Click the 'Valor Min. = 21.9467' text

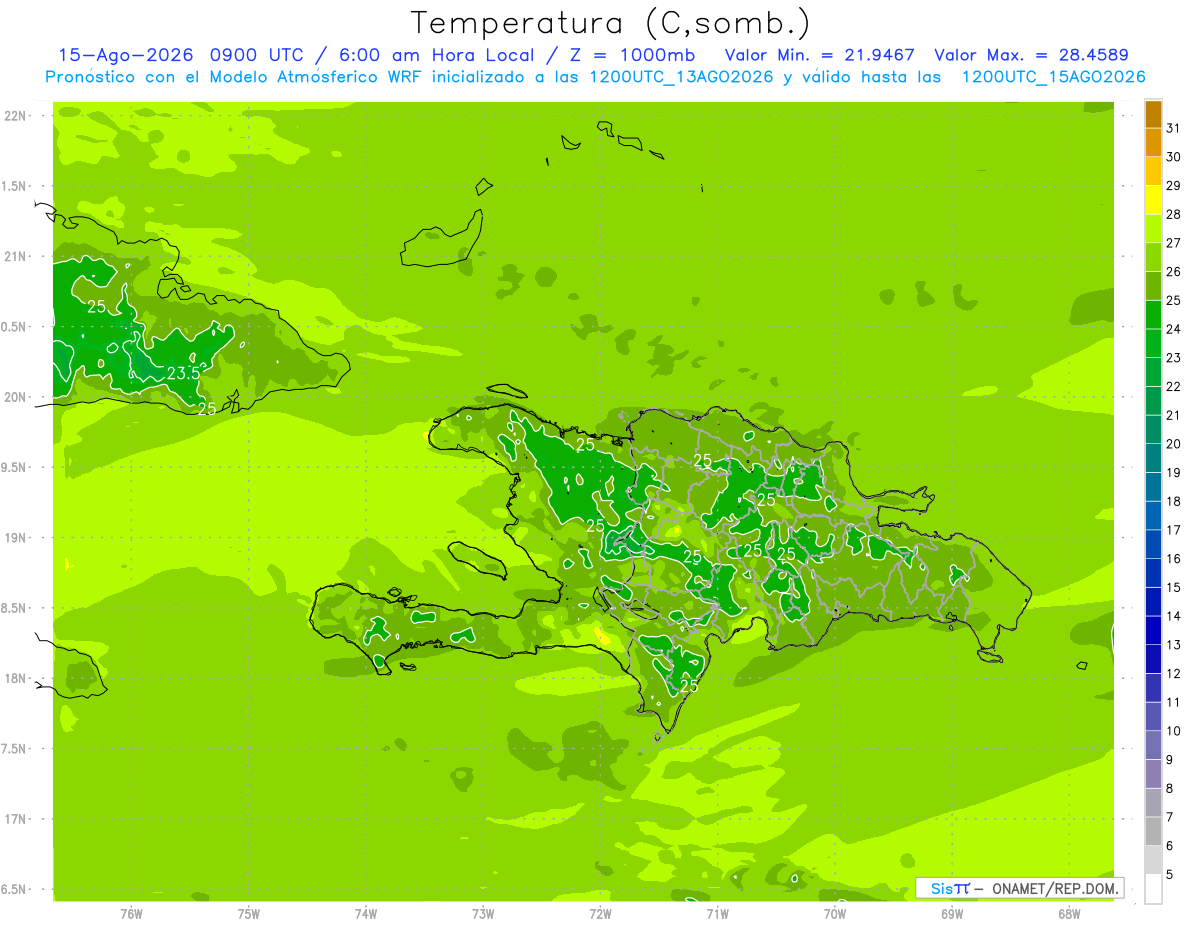819,55
